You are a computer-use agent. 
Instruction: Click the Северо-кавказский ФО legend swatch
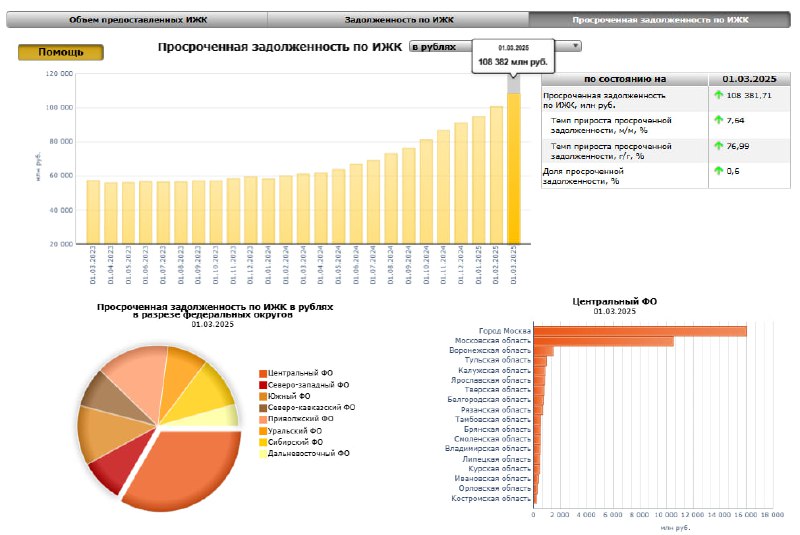(x=263, y=407)
